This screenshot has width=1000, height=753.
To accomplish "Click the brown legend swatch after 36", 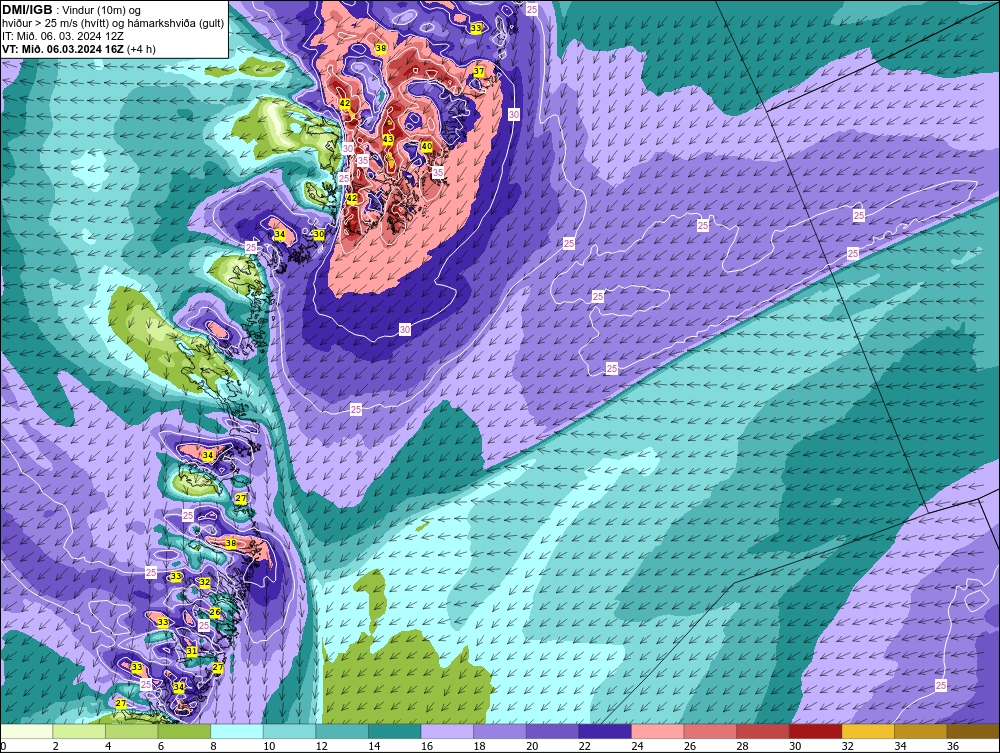I will 973,731.
